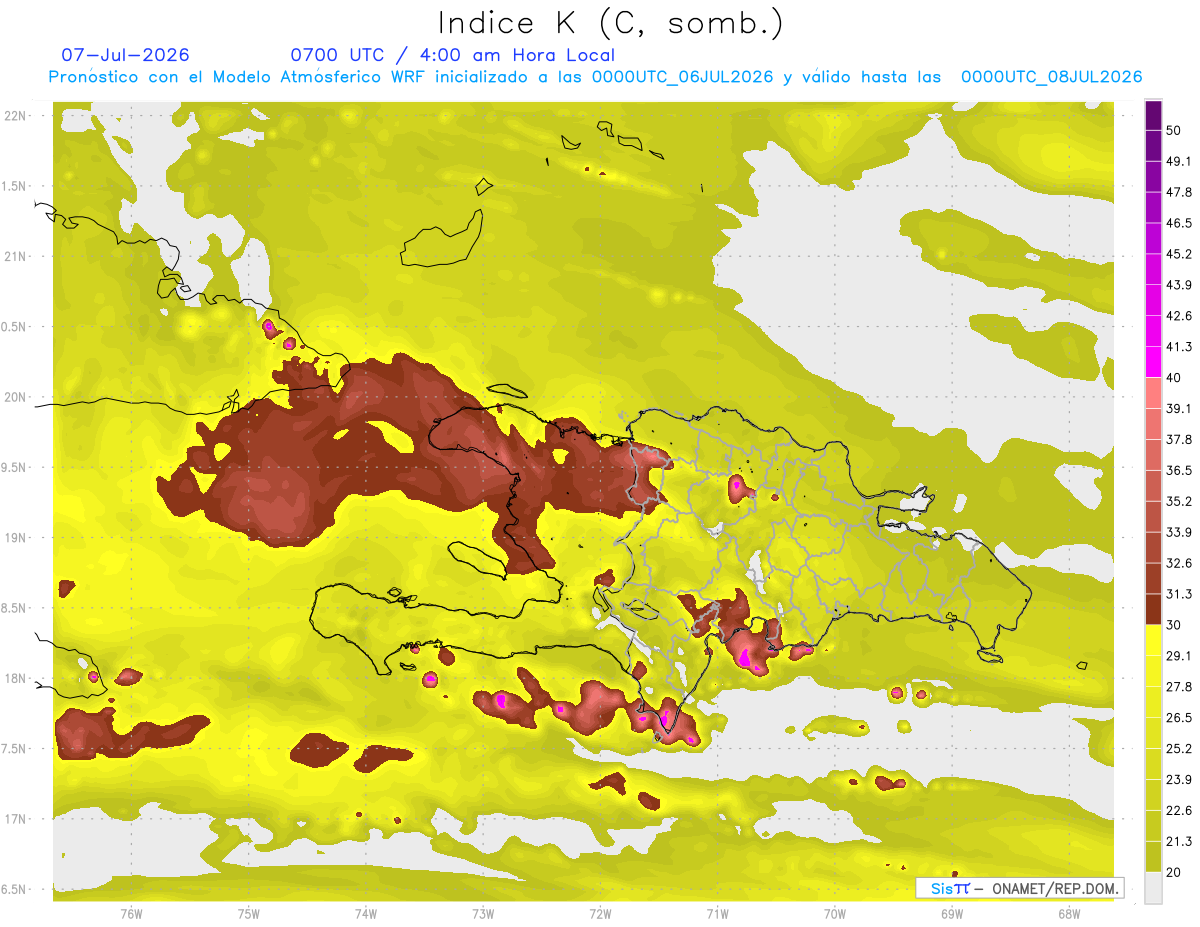This screenshot has width=1200, height=927.
Task: Click longitude axis label '74W'
Action: (x=366, y=913)
